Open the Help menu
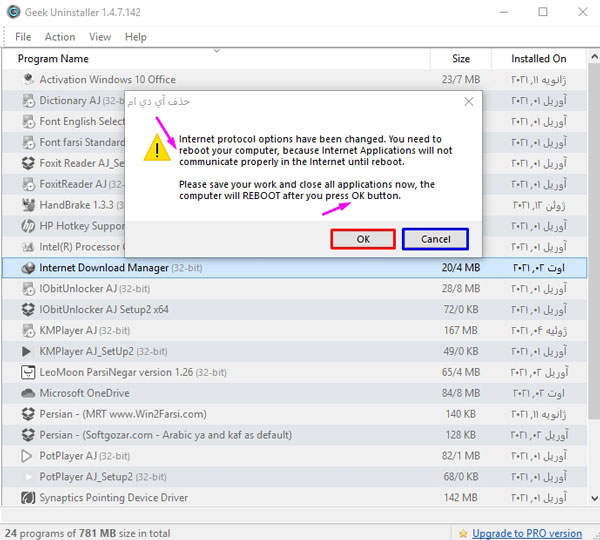This screenshot has width=600, height=540. tap(135, 37)
